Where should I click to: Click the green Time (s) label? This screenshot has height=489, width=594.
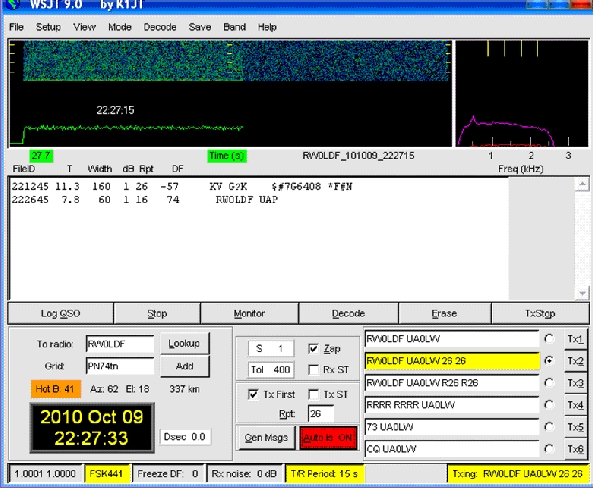(227, 156)
